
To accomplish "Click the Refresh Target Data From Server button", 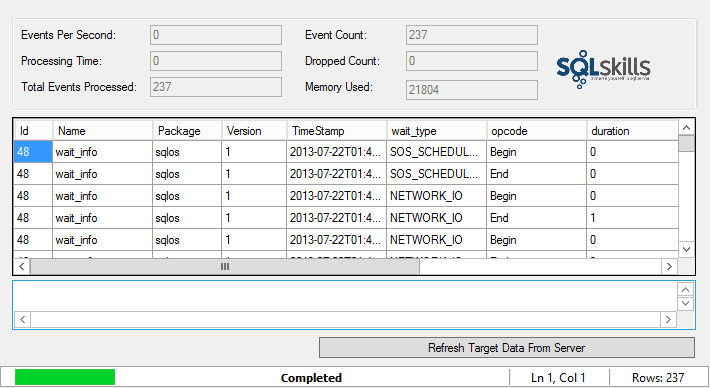I will (507, 347).
